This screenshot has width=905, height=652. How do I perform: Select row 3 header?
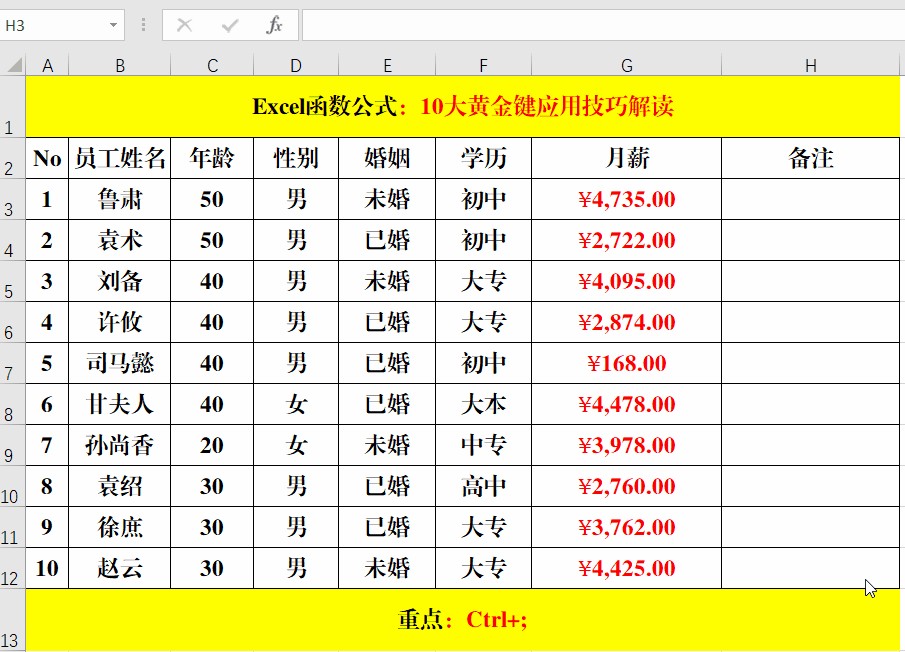point(12,199)
